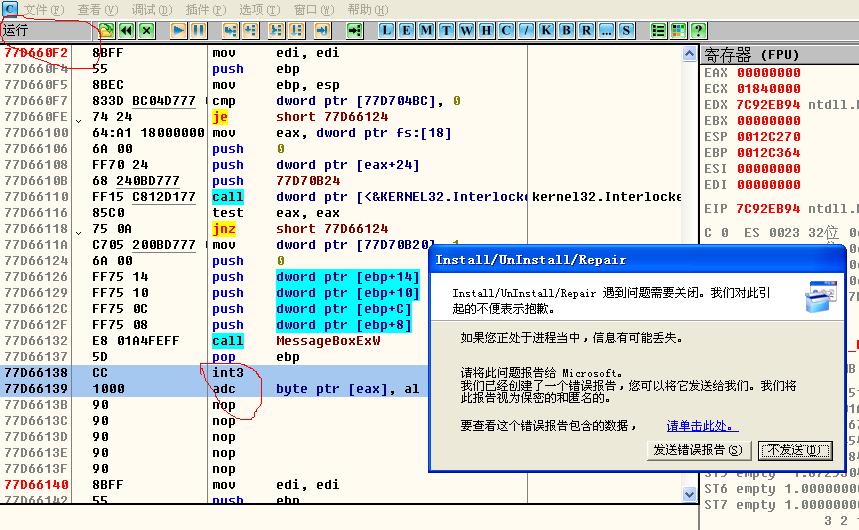Select the EDX register value 7C92EB94

pyautogui.click(x=769, y=105)
